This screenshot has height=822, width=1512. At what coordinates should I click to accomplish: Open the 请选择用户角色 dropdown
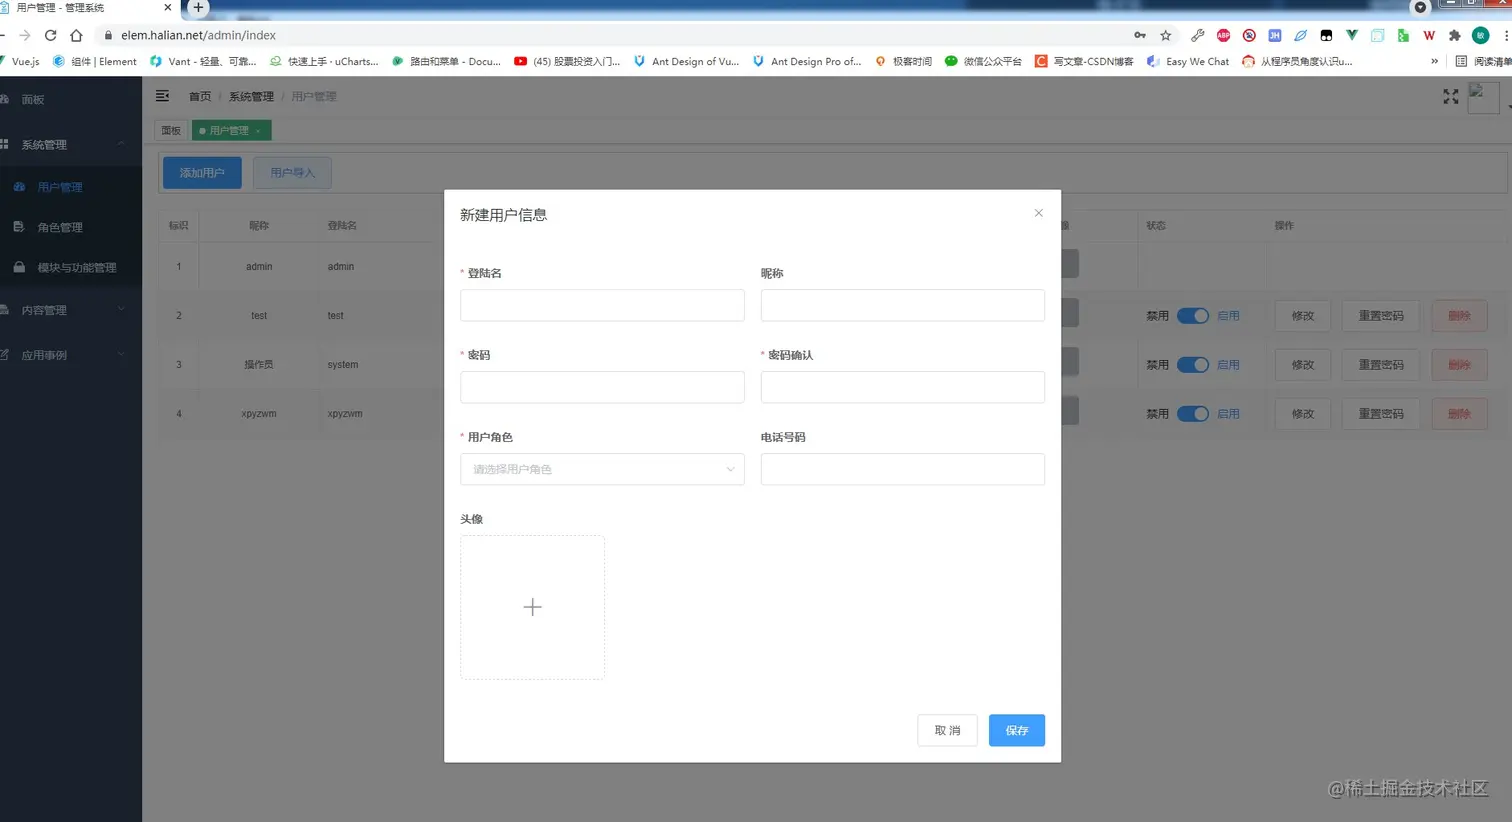(601, 468)
